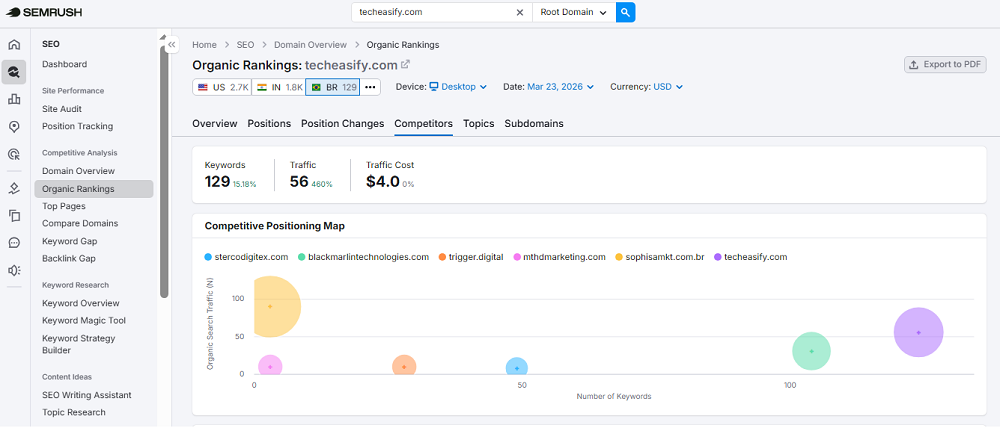Viewport: 1000px width, 431px height.
Task: Click the Export to PDF button
Action: pos(945,64)
